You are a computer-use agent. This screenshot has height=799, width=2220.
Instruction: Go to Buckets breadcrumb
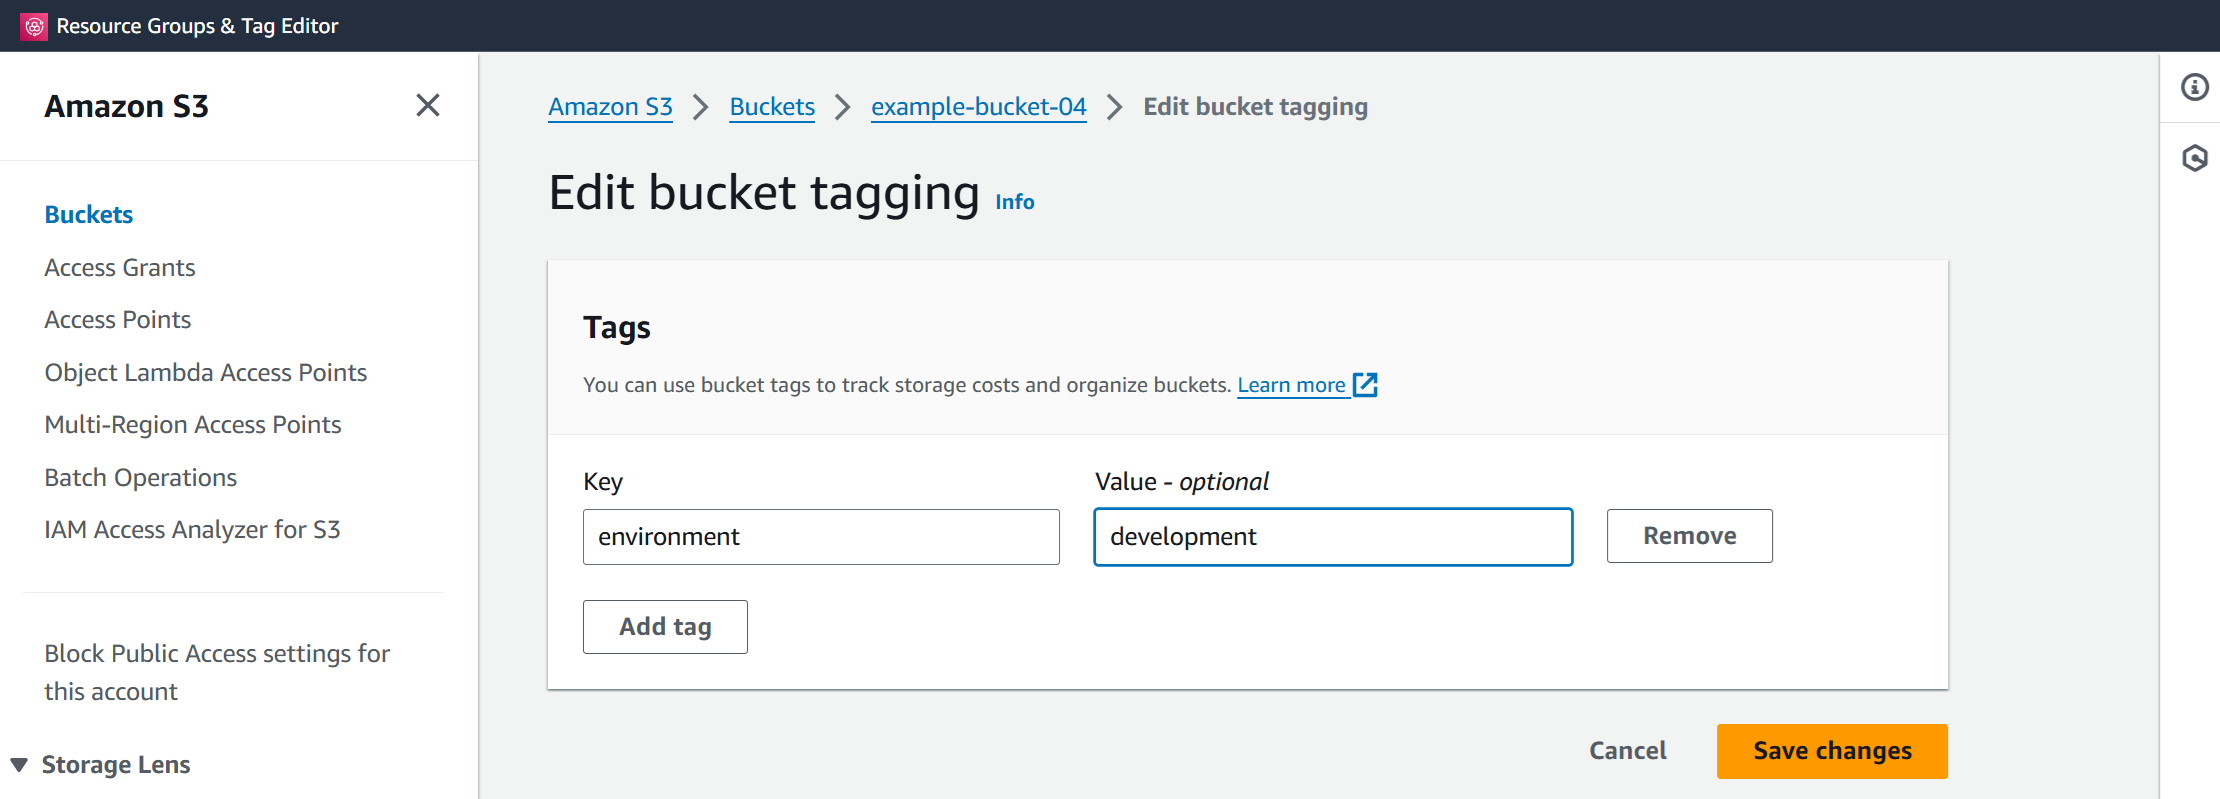click(x=772, y=107)
